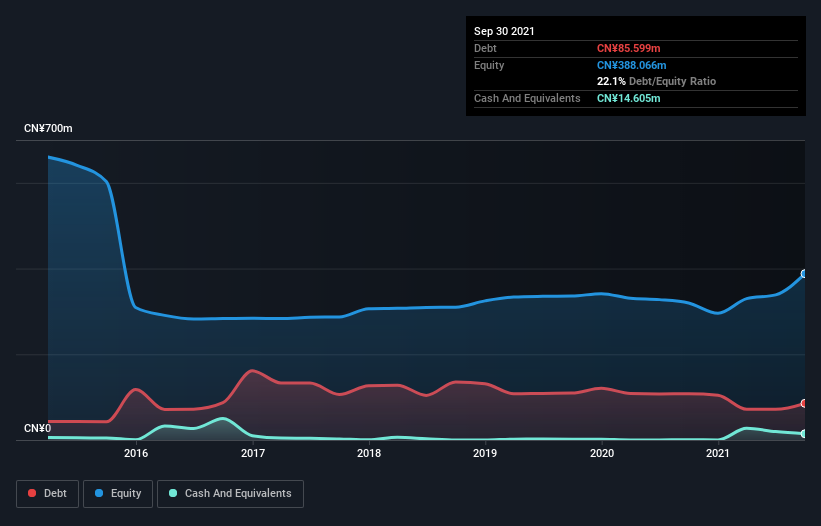Click the red Debt legend dot
The height and width of the screenshot is (526, 821).
32,493
